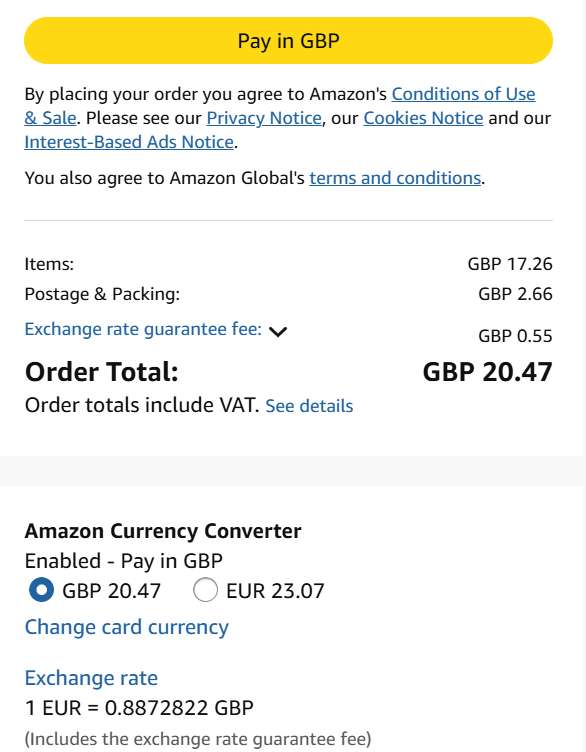The height and width of the screenshot is (752, 586).
Task: Click the Postage & Packing GBP 2.66 amount
Action: point(516,294)
